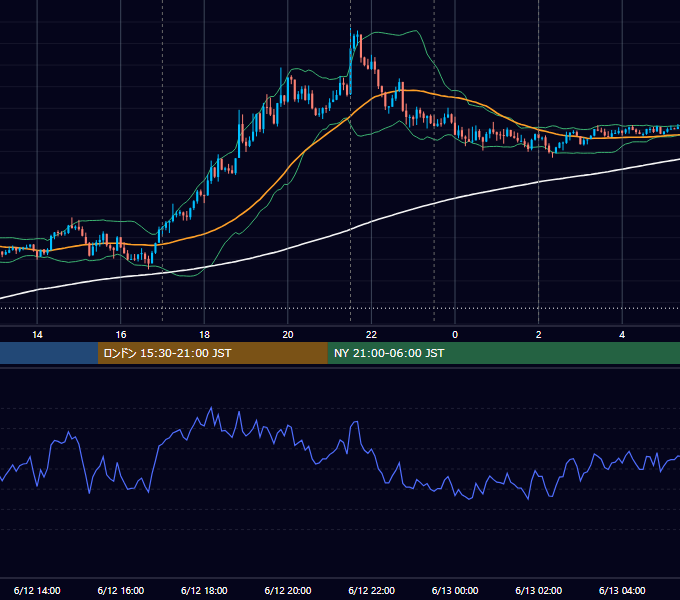Screen dimensions: 680x600
Task: Click the 6/13 04:00 date label
Action: tap(622, 590)
